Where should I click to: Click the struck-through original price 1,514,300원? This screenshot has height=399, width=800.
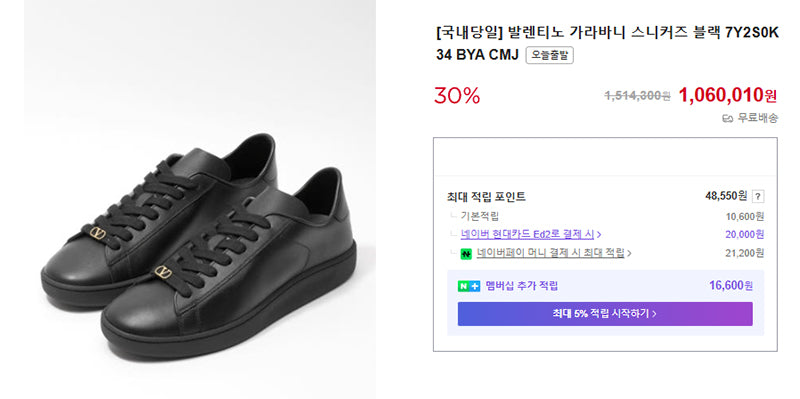pyautogui.click(x=637, y=95)
